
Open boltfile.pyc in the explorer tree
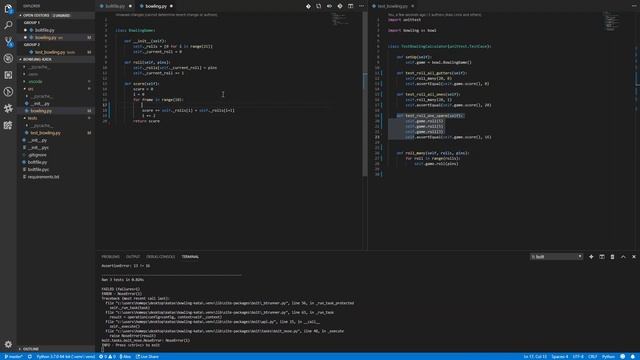56,169
